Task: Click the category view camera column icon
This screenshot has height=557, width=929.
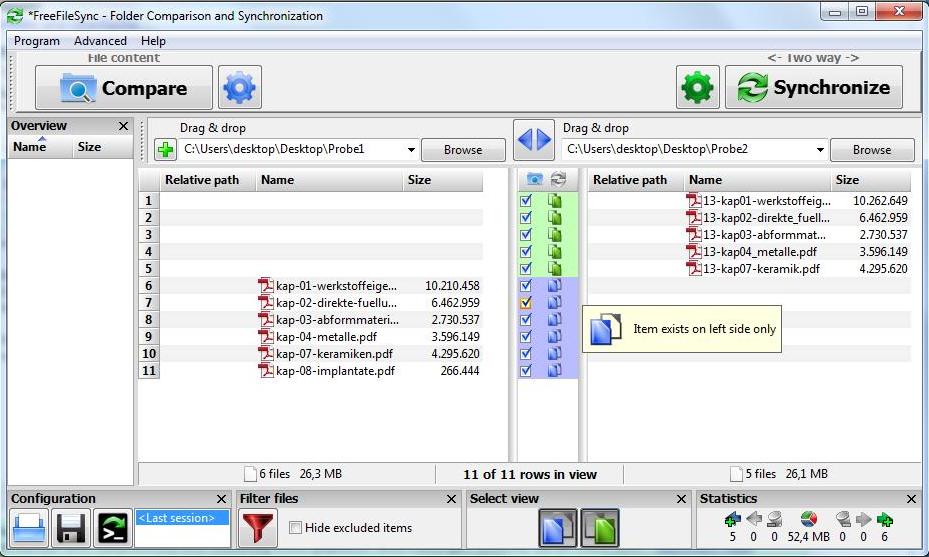Action: (x=534, y=179)
